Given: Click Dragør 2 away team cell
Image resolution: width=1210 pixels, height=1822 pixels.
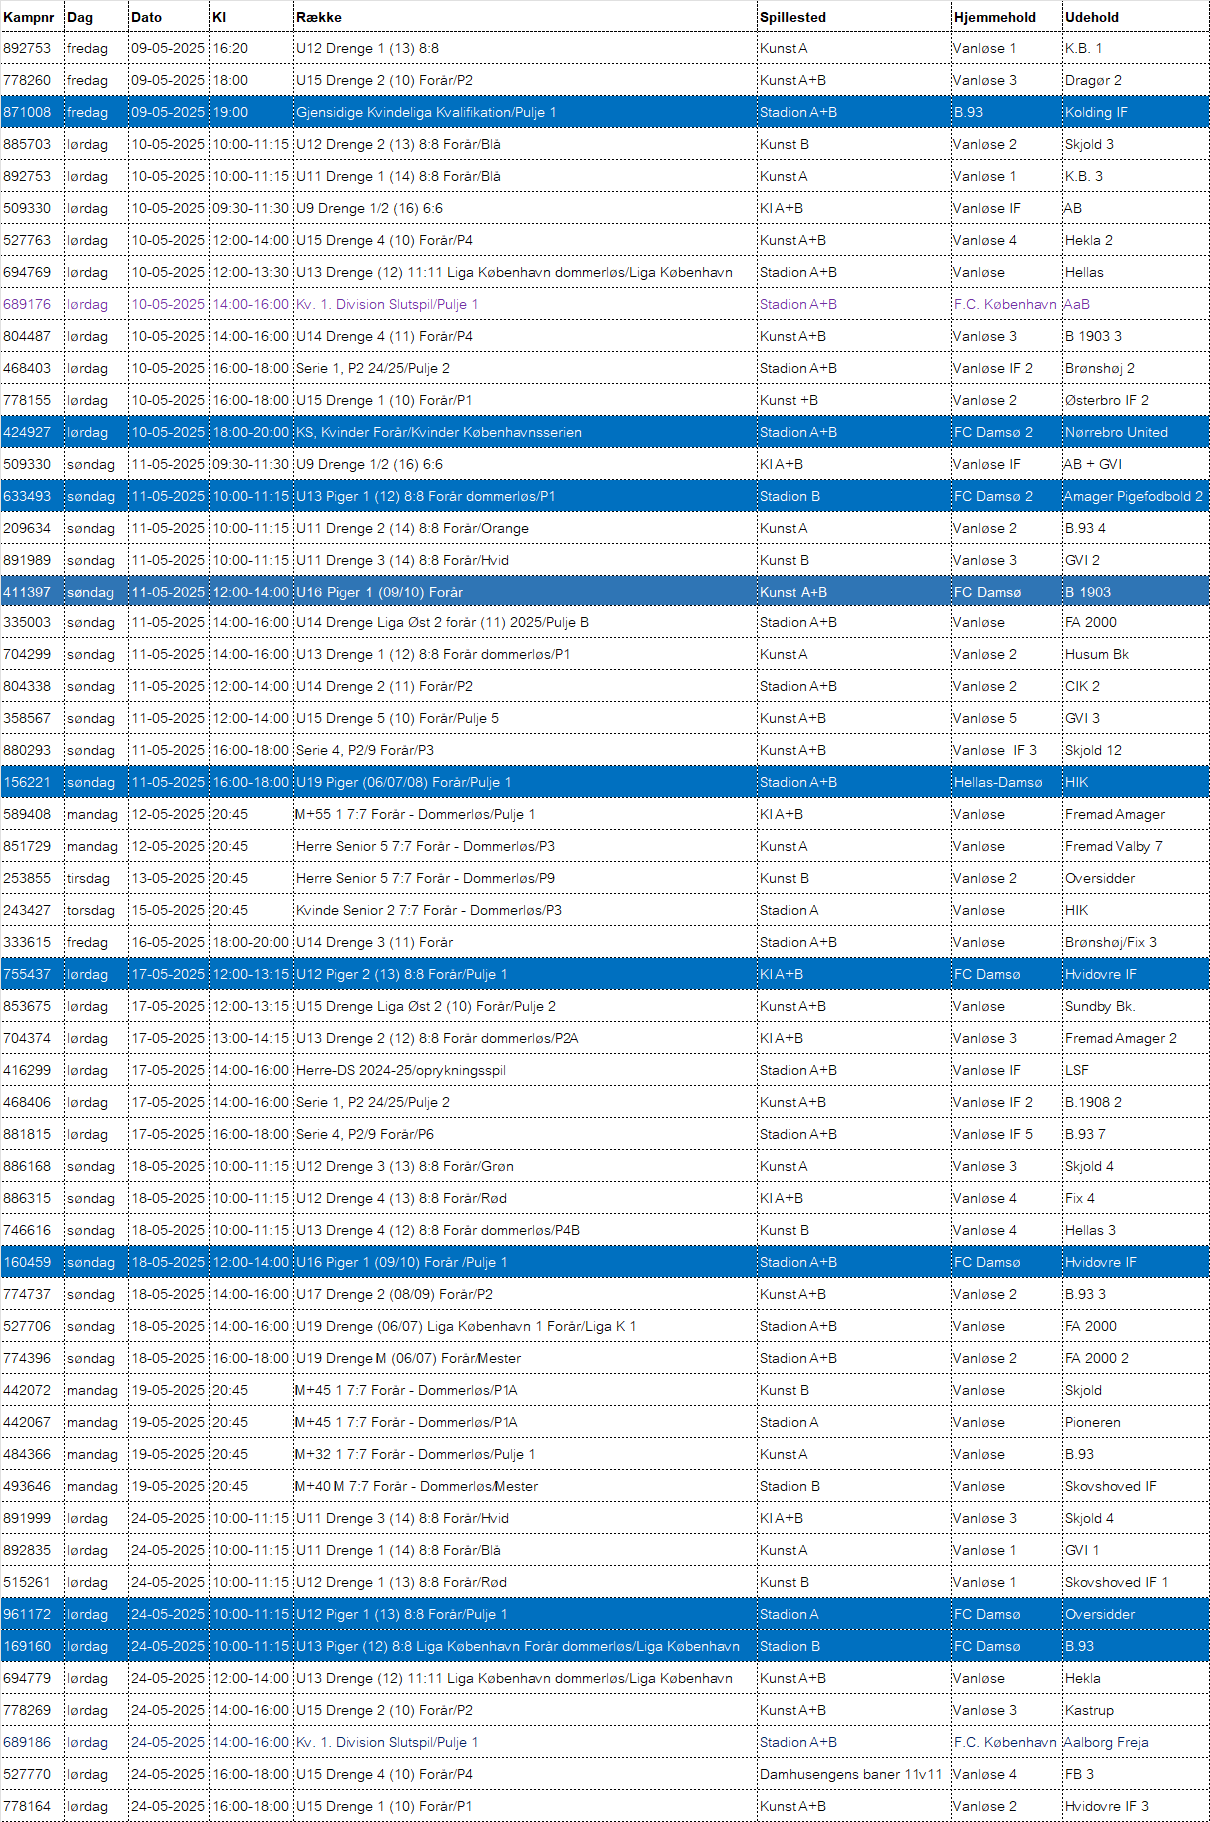Looking at the screenshot, I should pos(1093,80).
